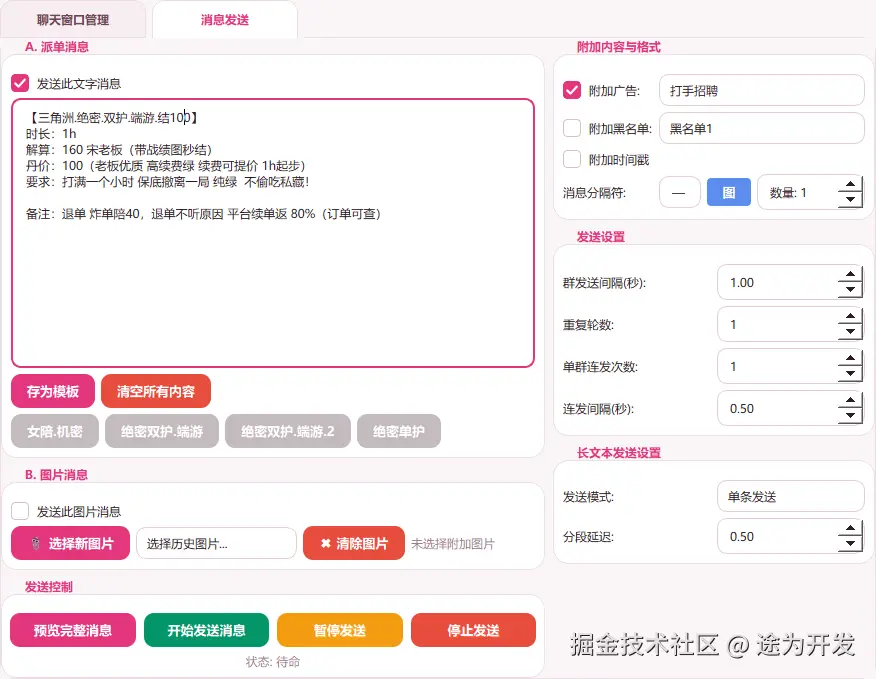Image resolution: width=876 pixels, height=679 pixels.
Task: Click 开始发送消息 button
Action: pos(206,630)
